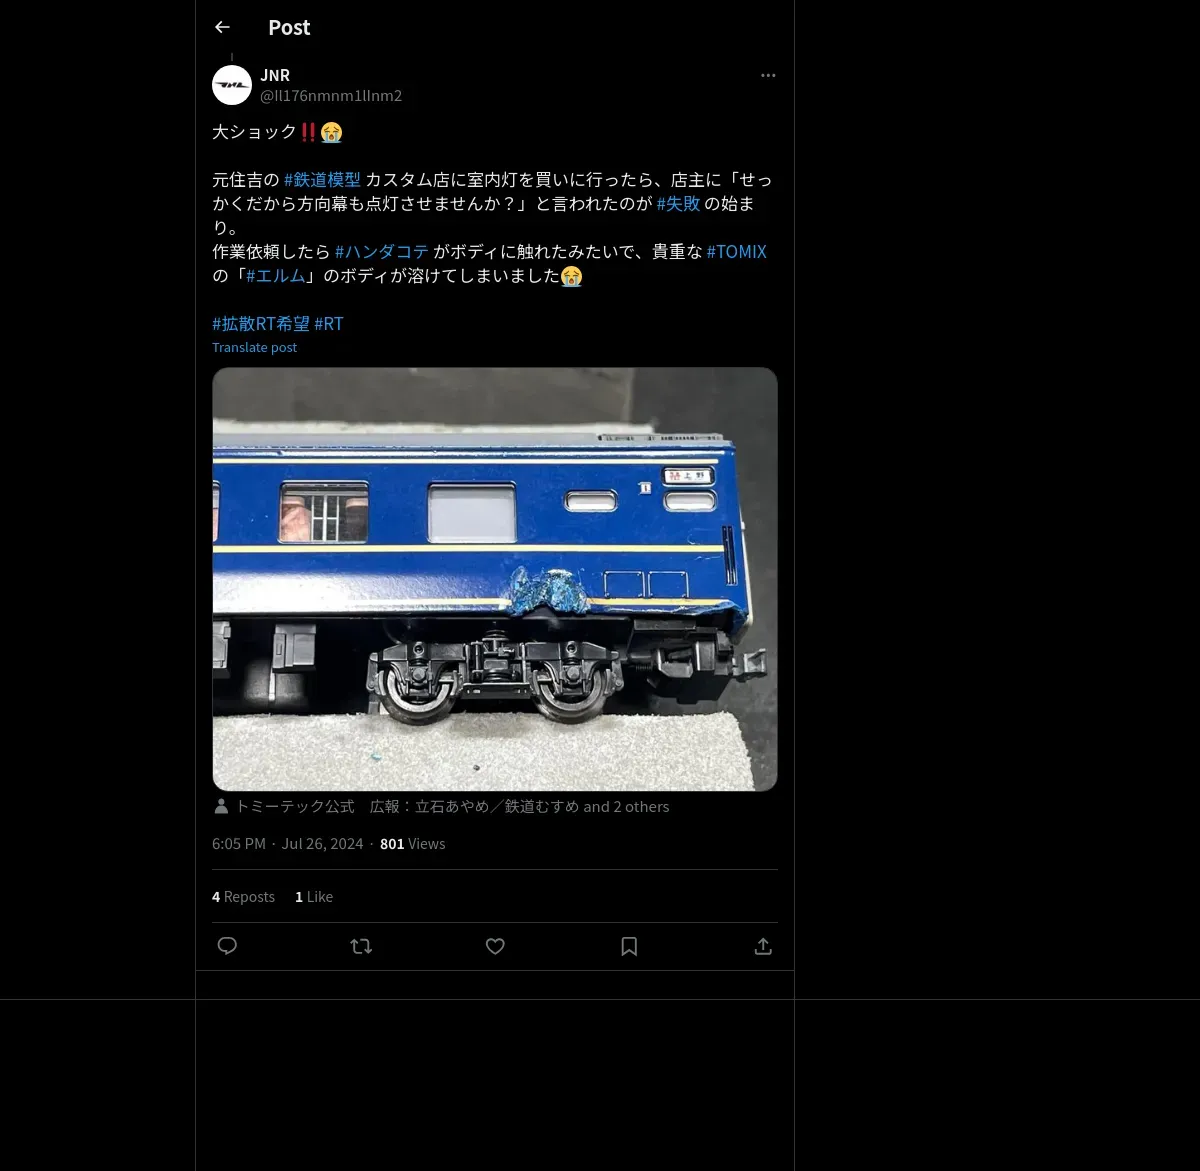Go back using the arrow icon
Viewport: 1200px width, 1171px height.
(222, 27)
